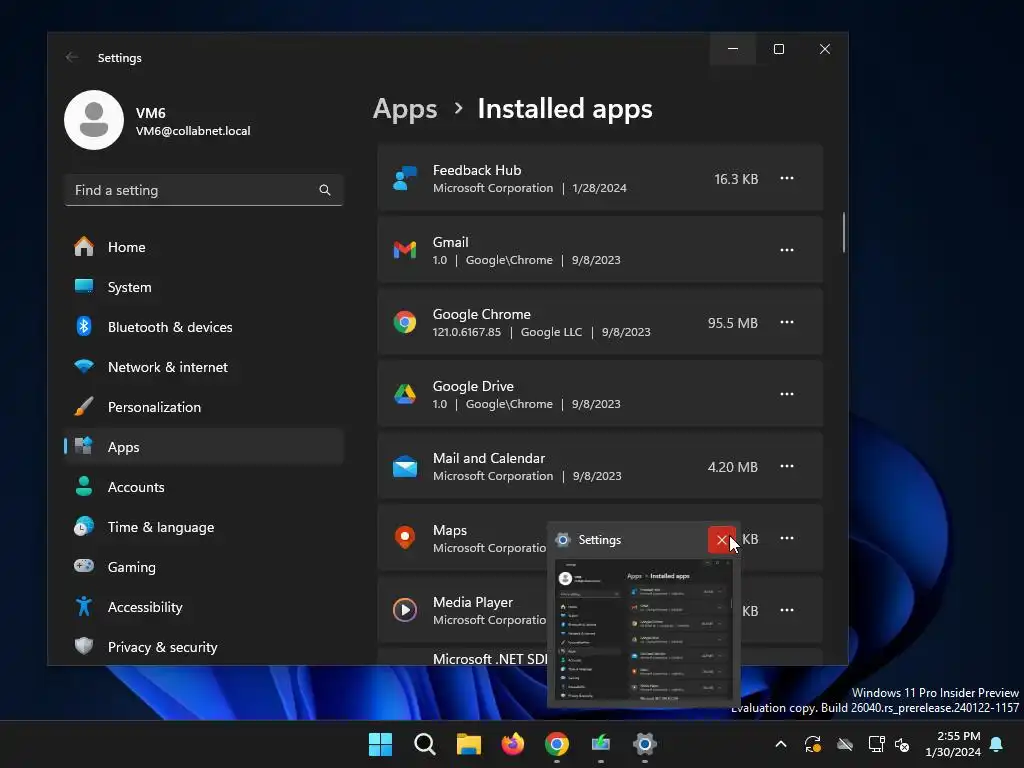Close the Settings taskbar preview
Screen dimensions: 1024x768
point(722,540)
